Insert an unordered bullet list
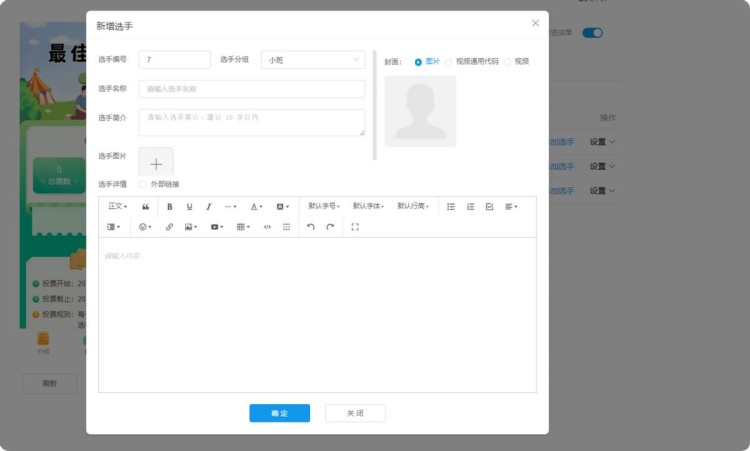Image resolution: width=750 pixels, height=451 pixels. click(450, 207)
